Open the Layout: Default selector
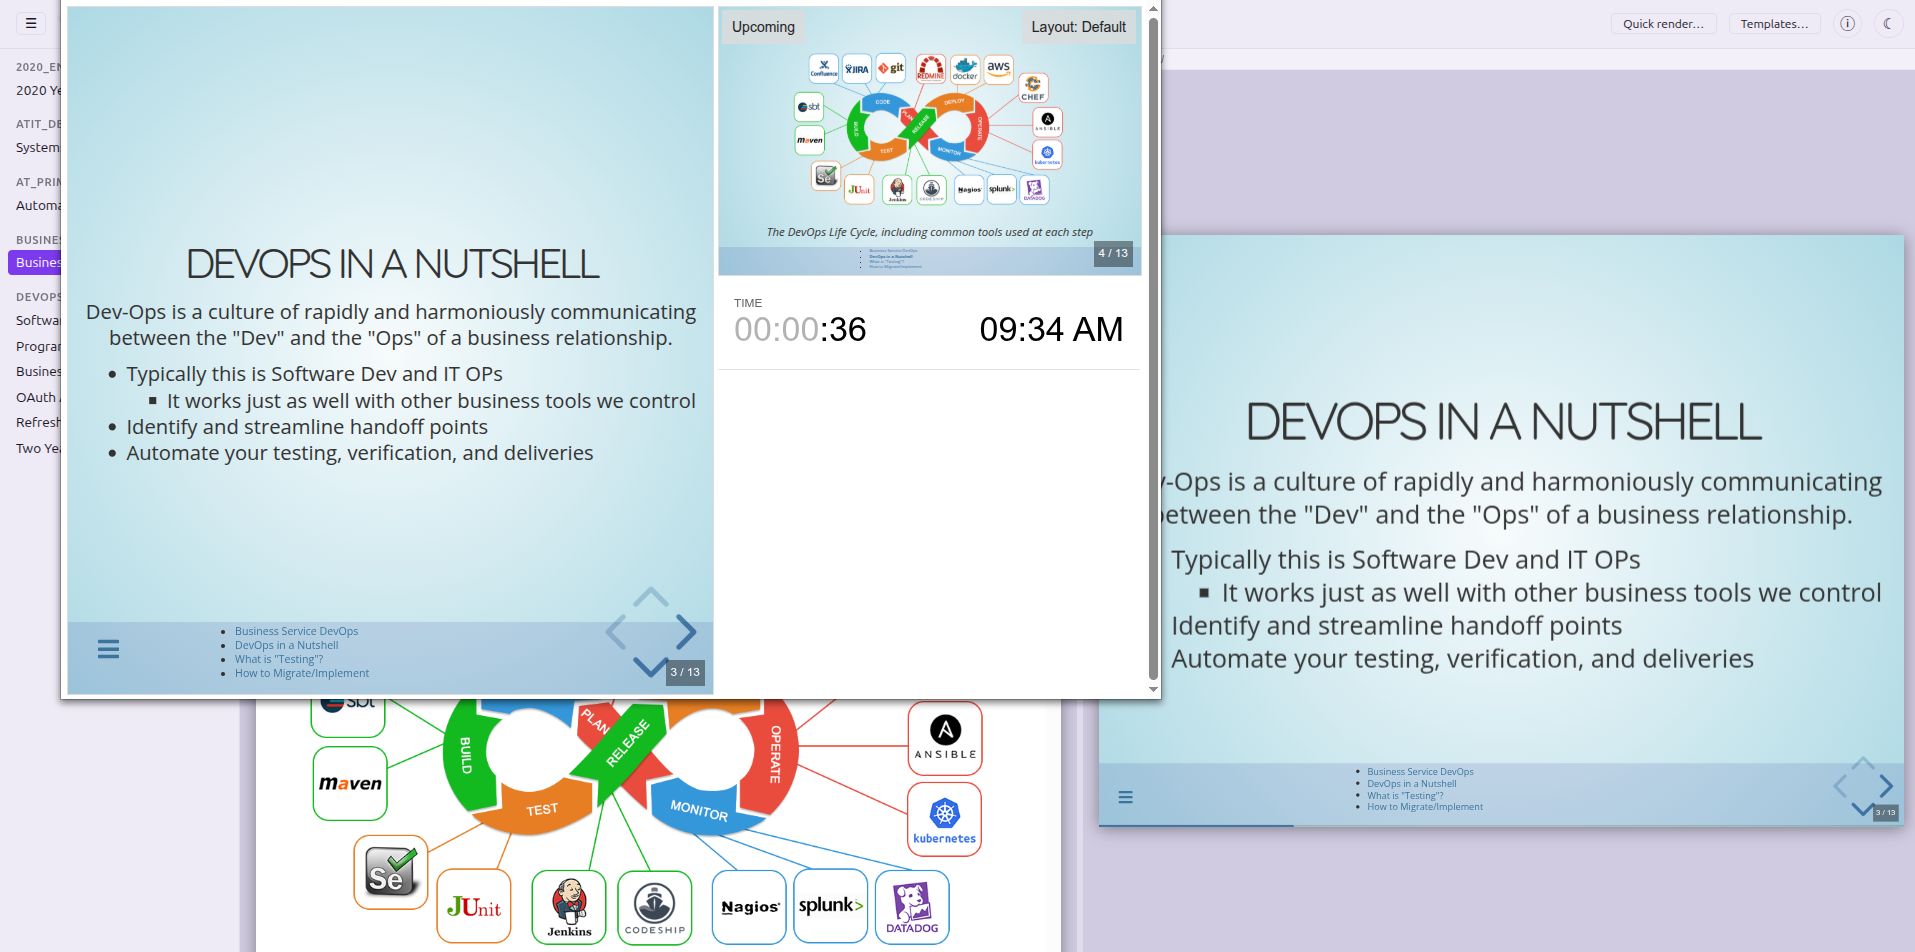Viewport: 1915px width, 952px height. [x=1078, y=27]
